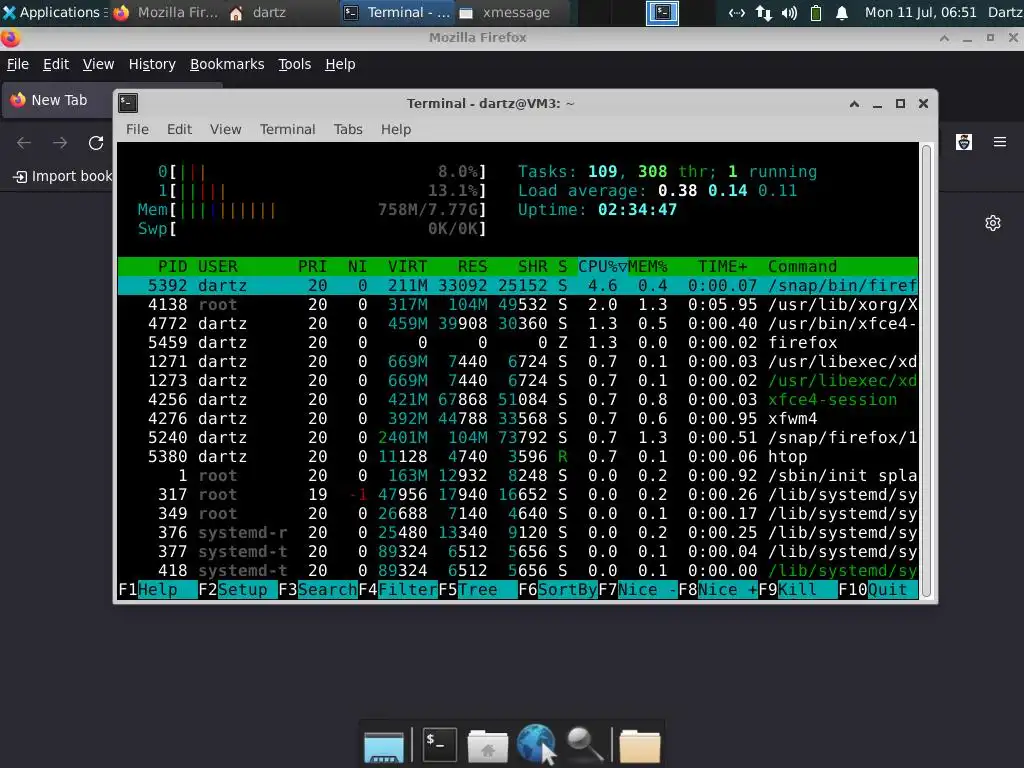Click Firefox forward arrow button
This screenshot has width=1024, height=768.
(x=60, y=142)
